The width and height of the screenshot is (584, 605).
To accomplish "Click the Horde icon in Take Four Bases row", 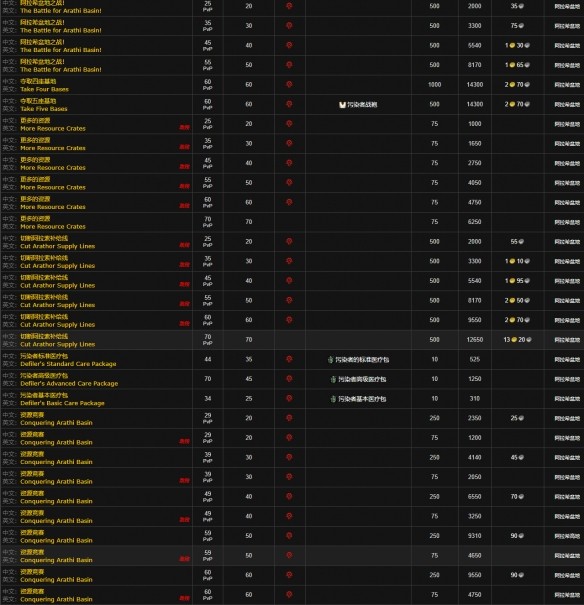I will point(289,84).
